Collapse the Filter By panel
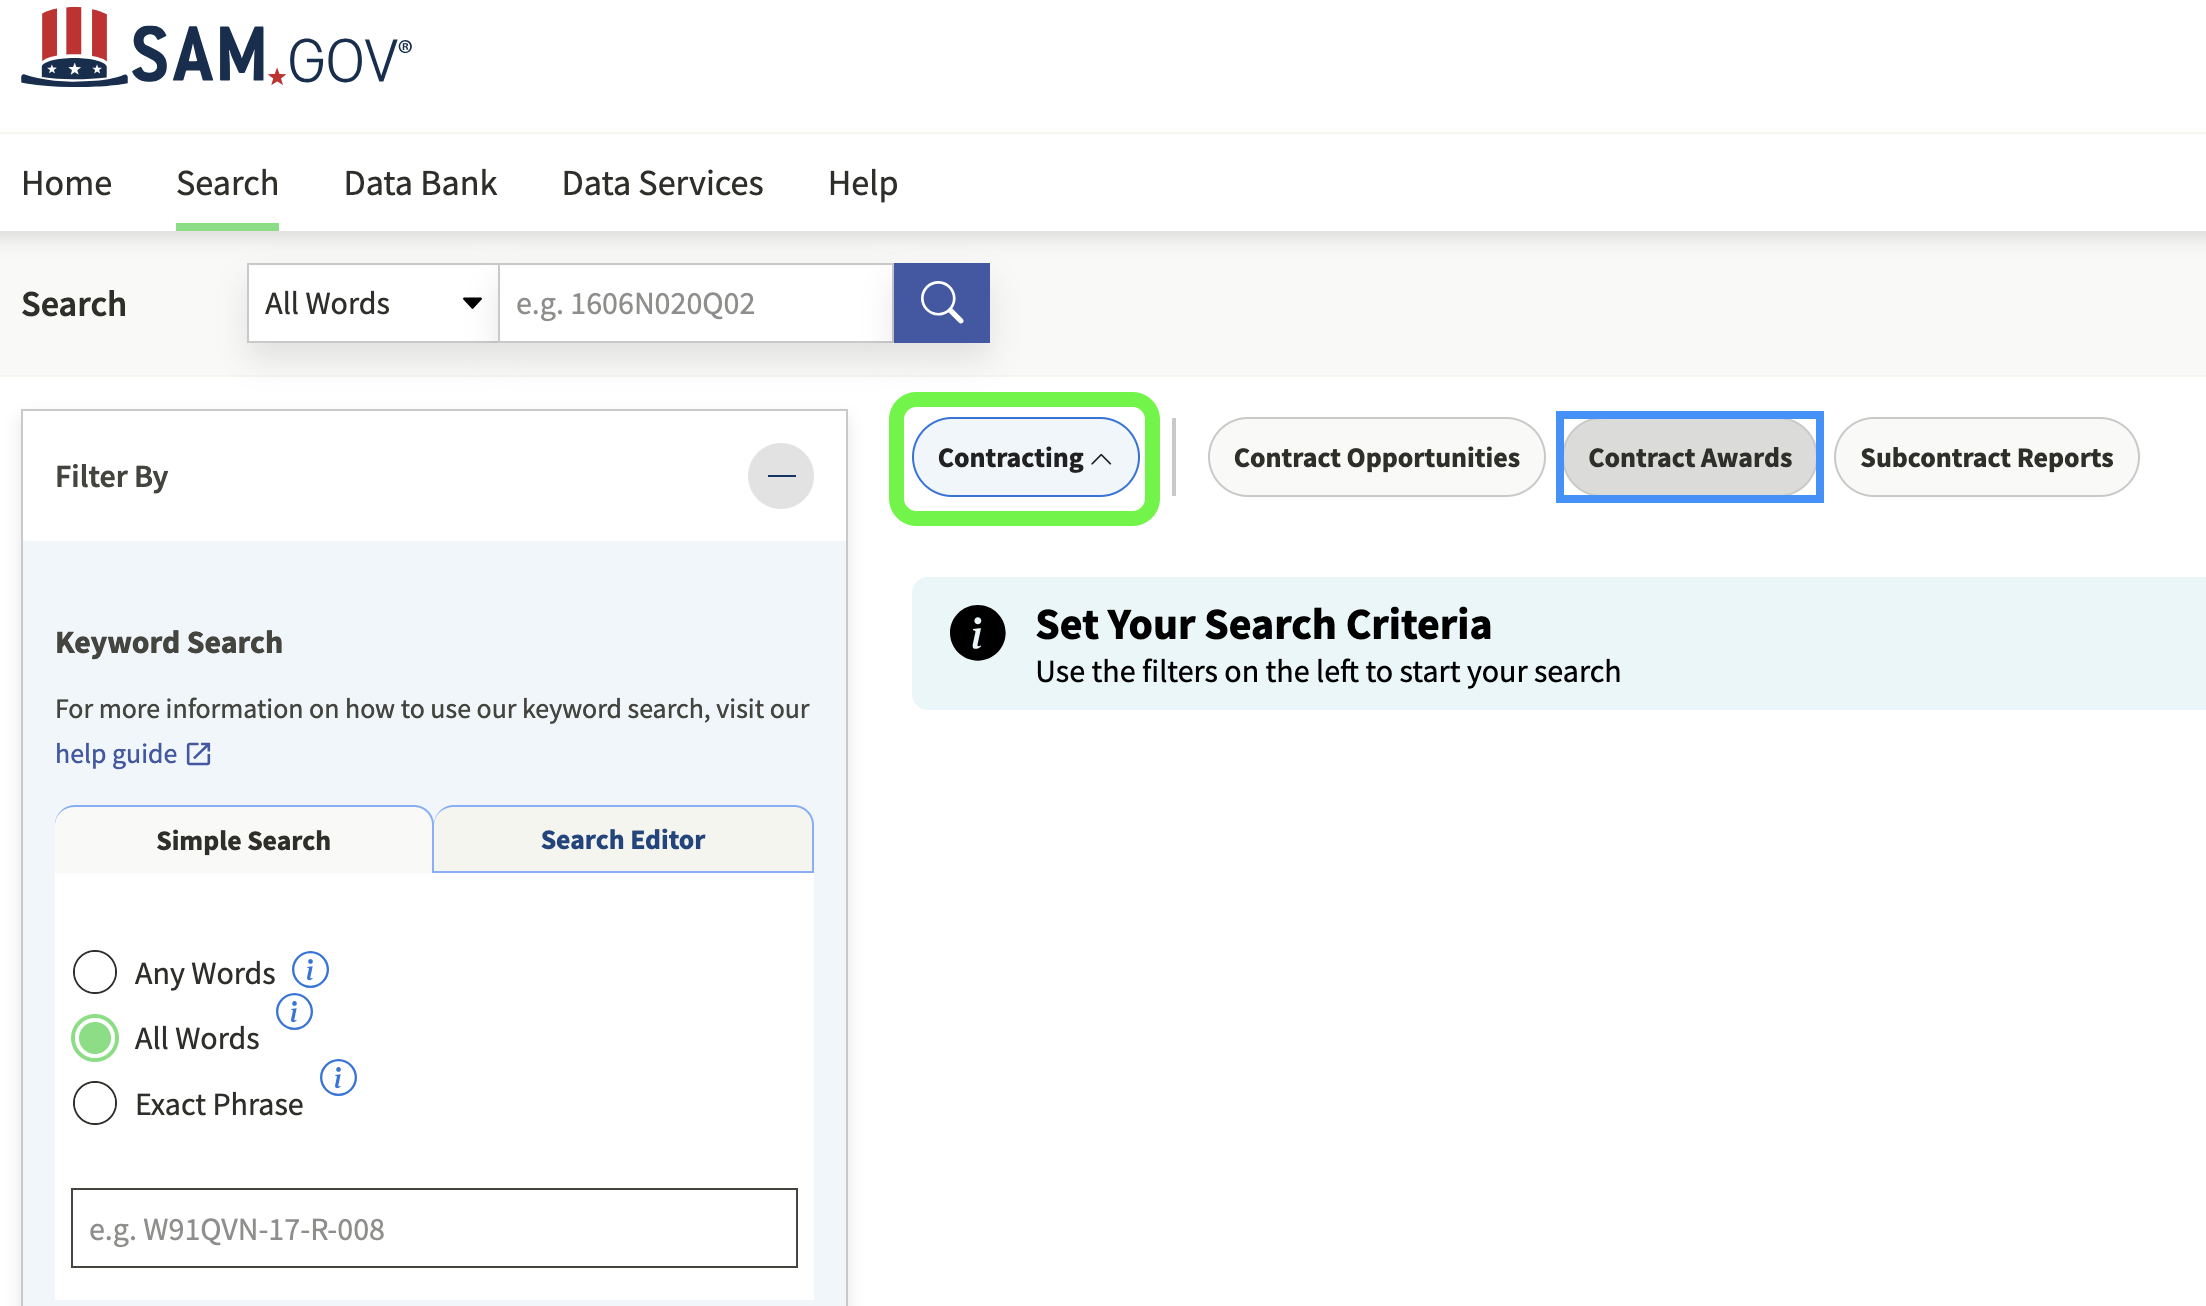This screenshot has width=2206, height=1306. [x=780, y=476]
